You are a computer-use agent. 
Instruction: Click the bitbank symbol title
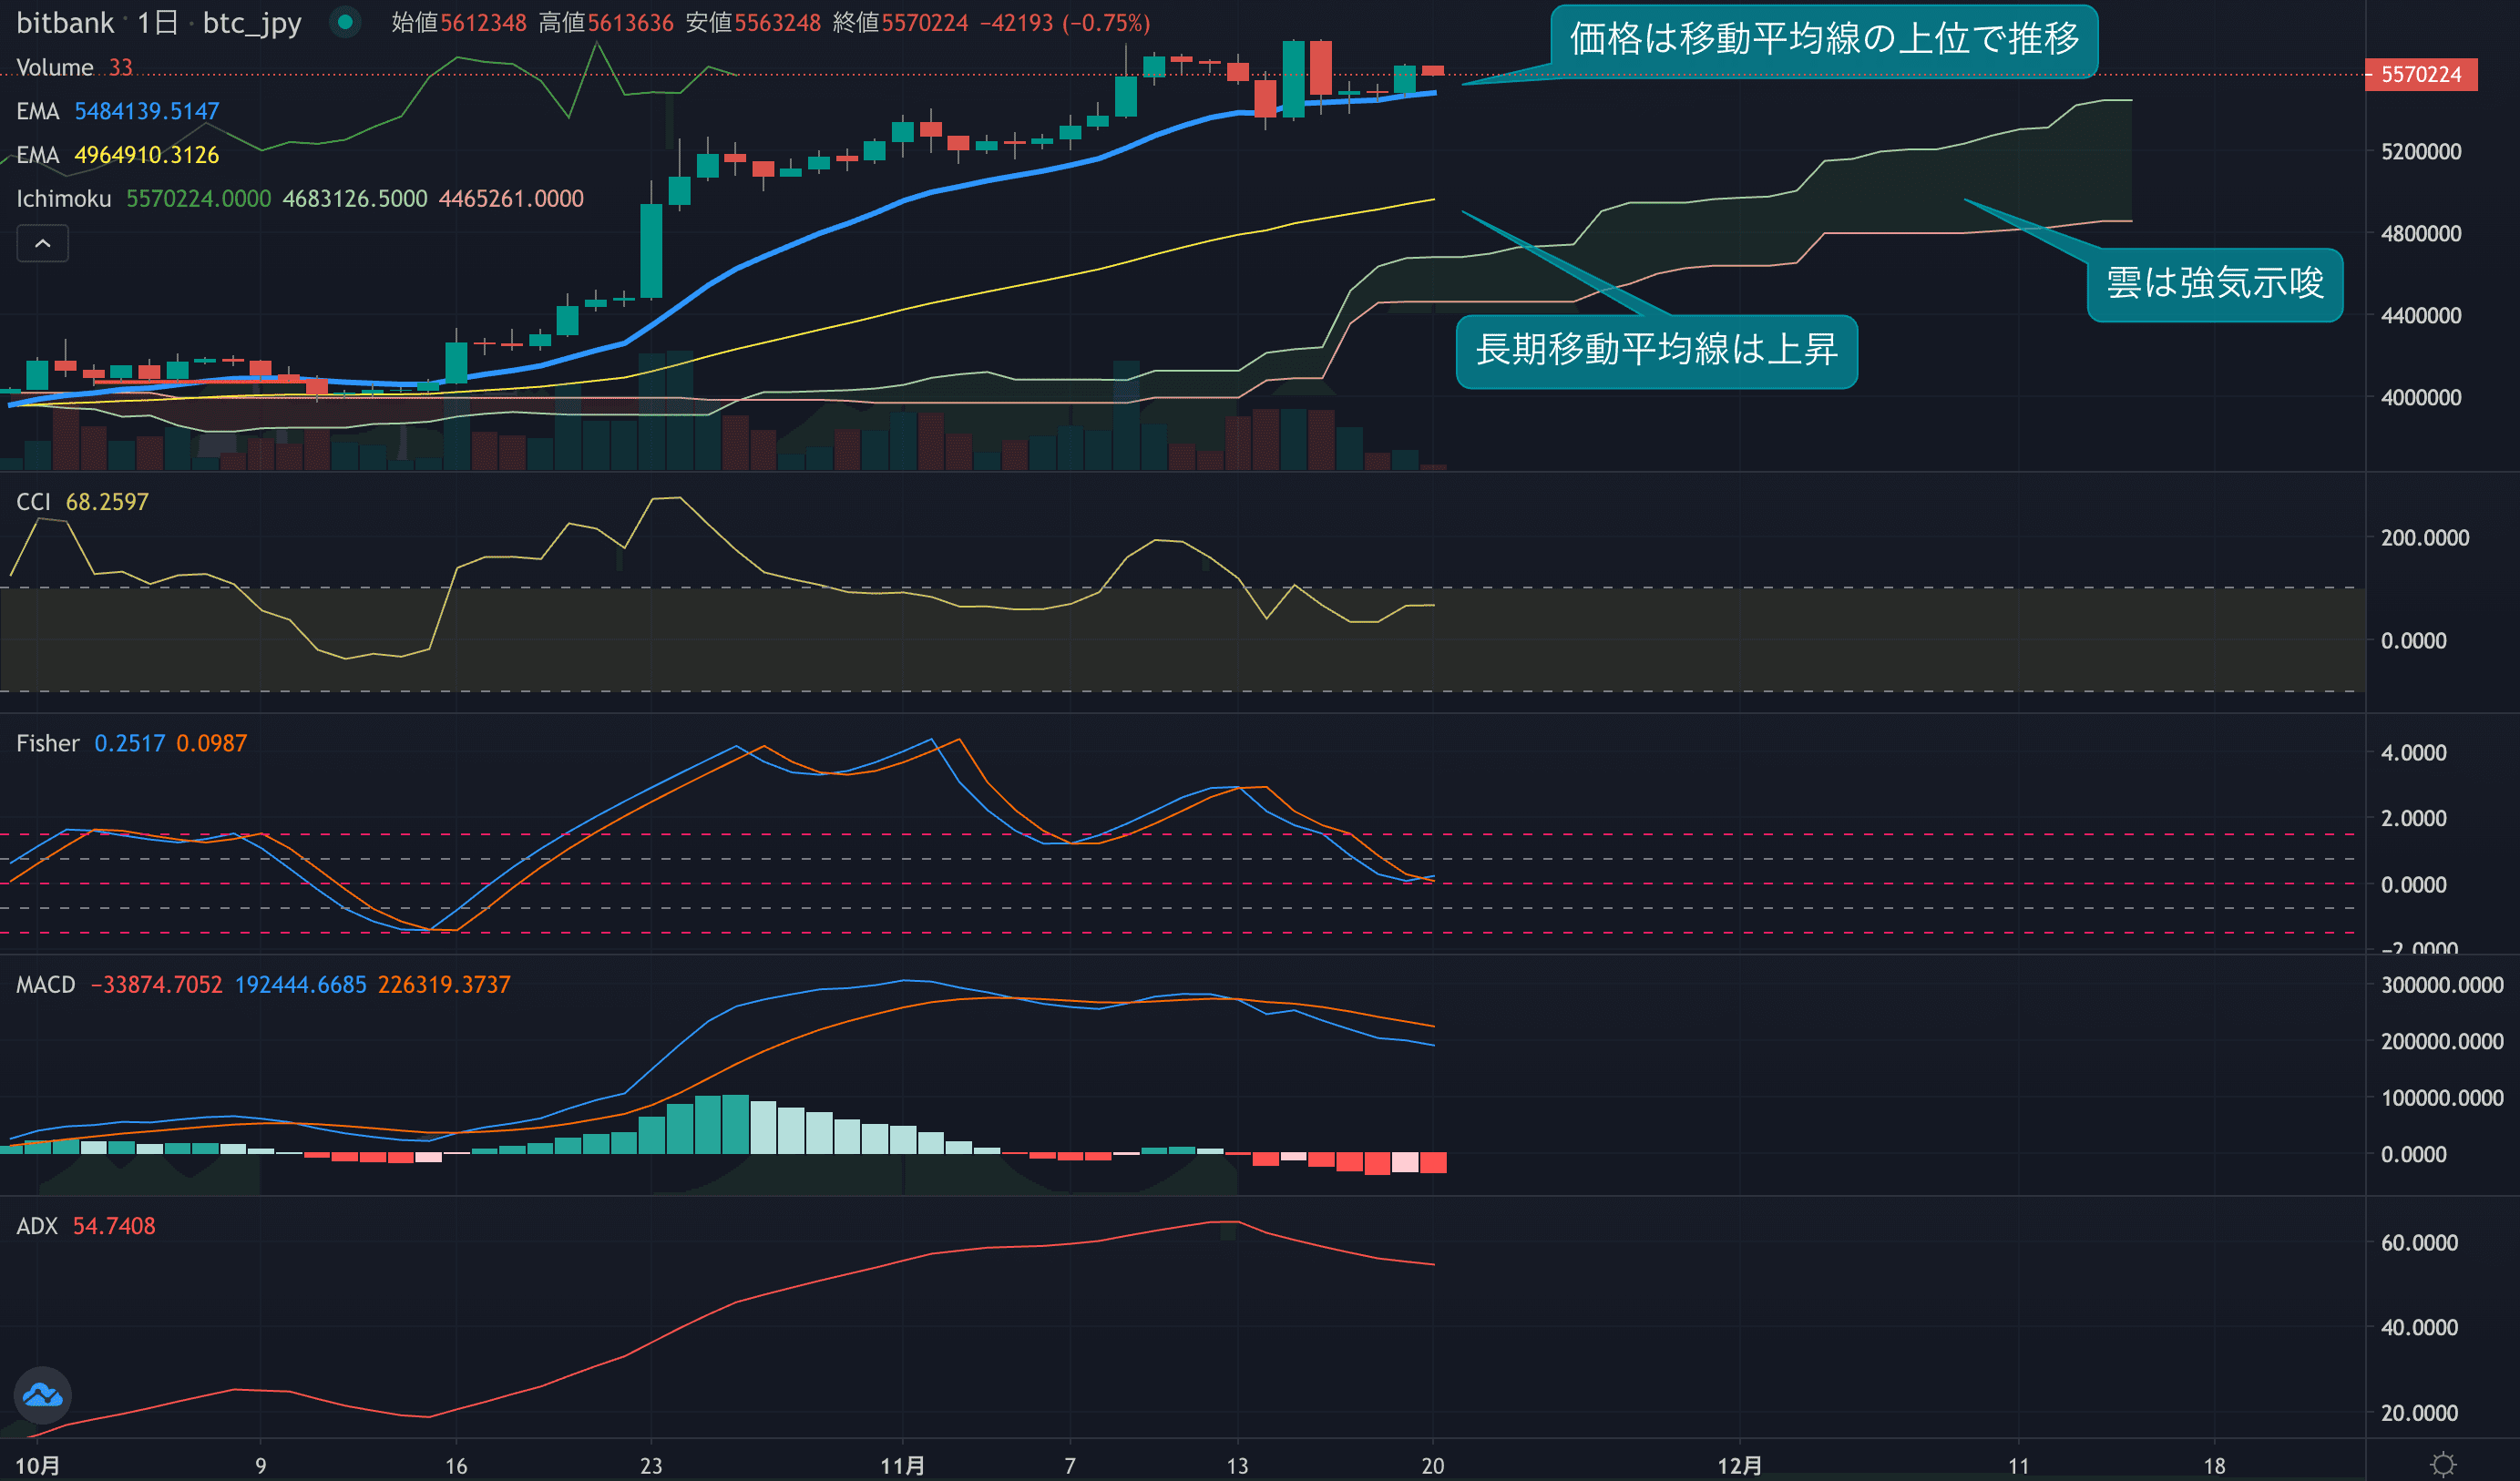click(x=65, y=22)
